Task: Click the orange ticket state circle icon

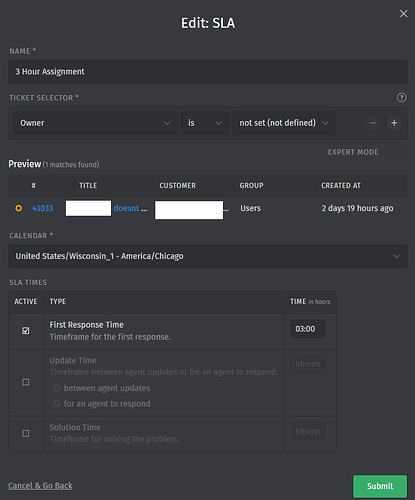Action: [19, 208]
